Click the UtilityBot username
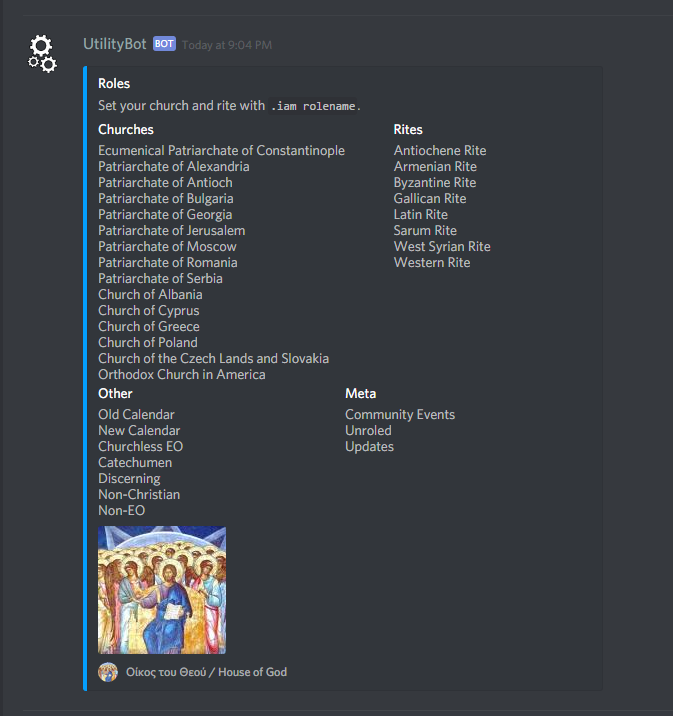Viewport: 673px width, 716px height. point(115,44)
